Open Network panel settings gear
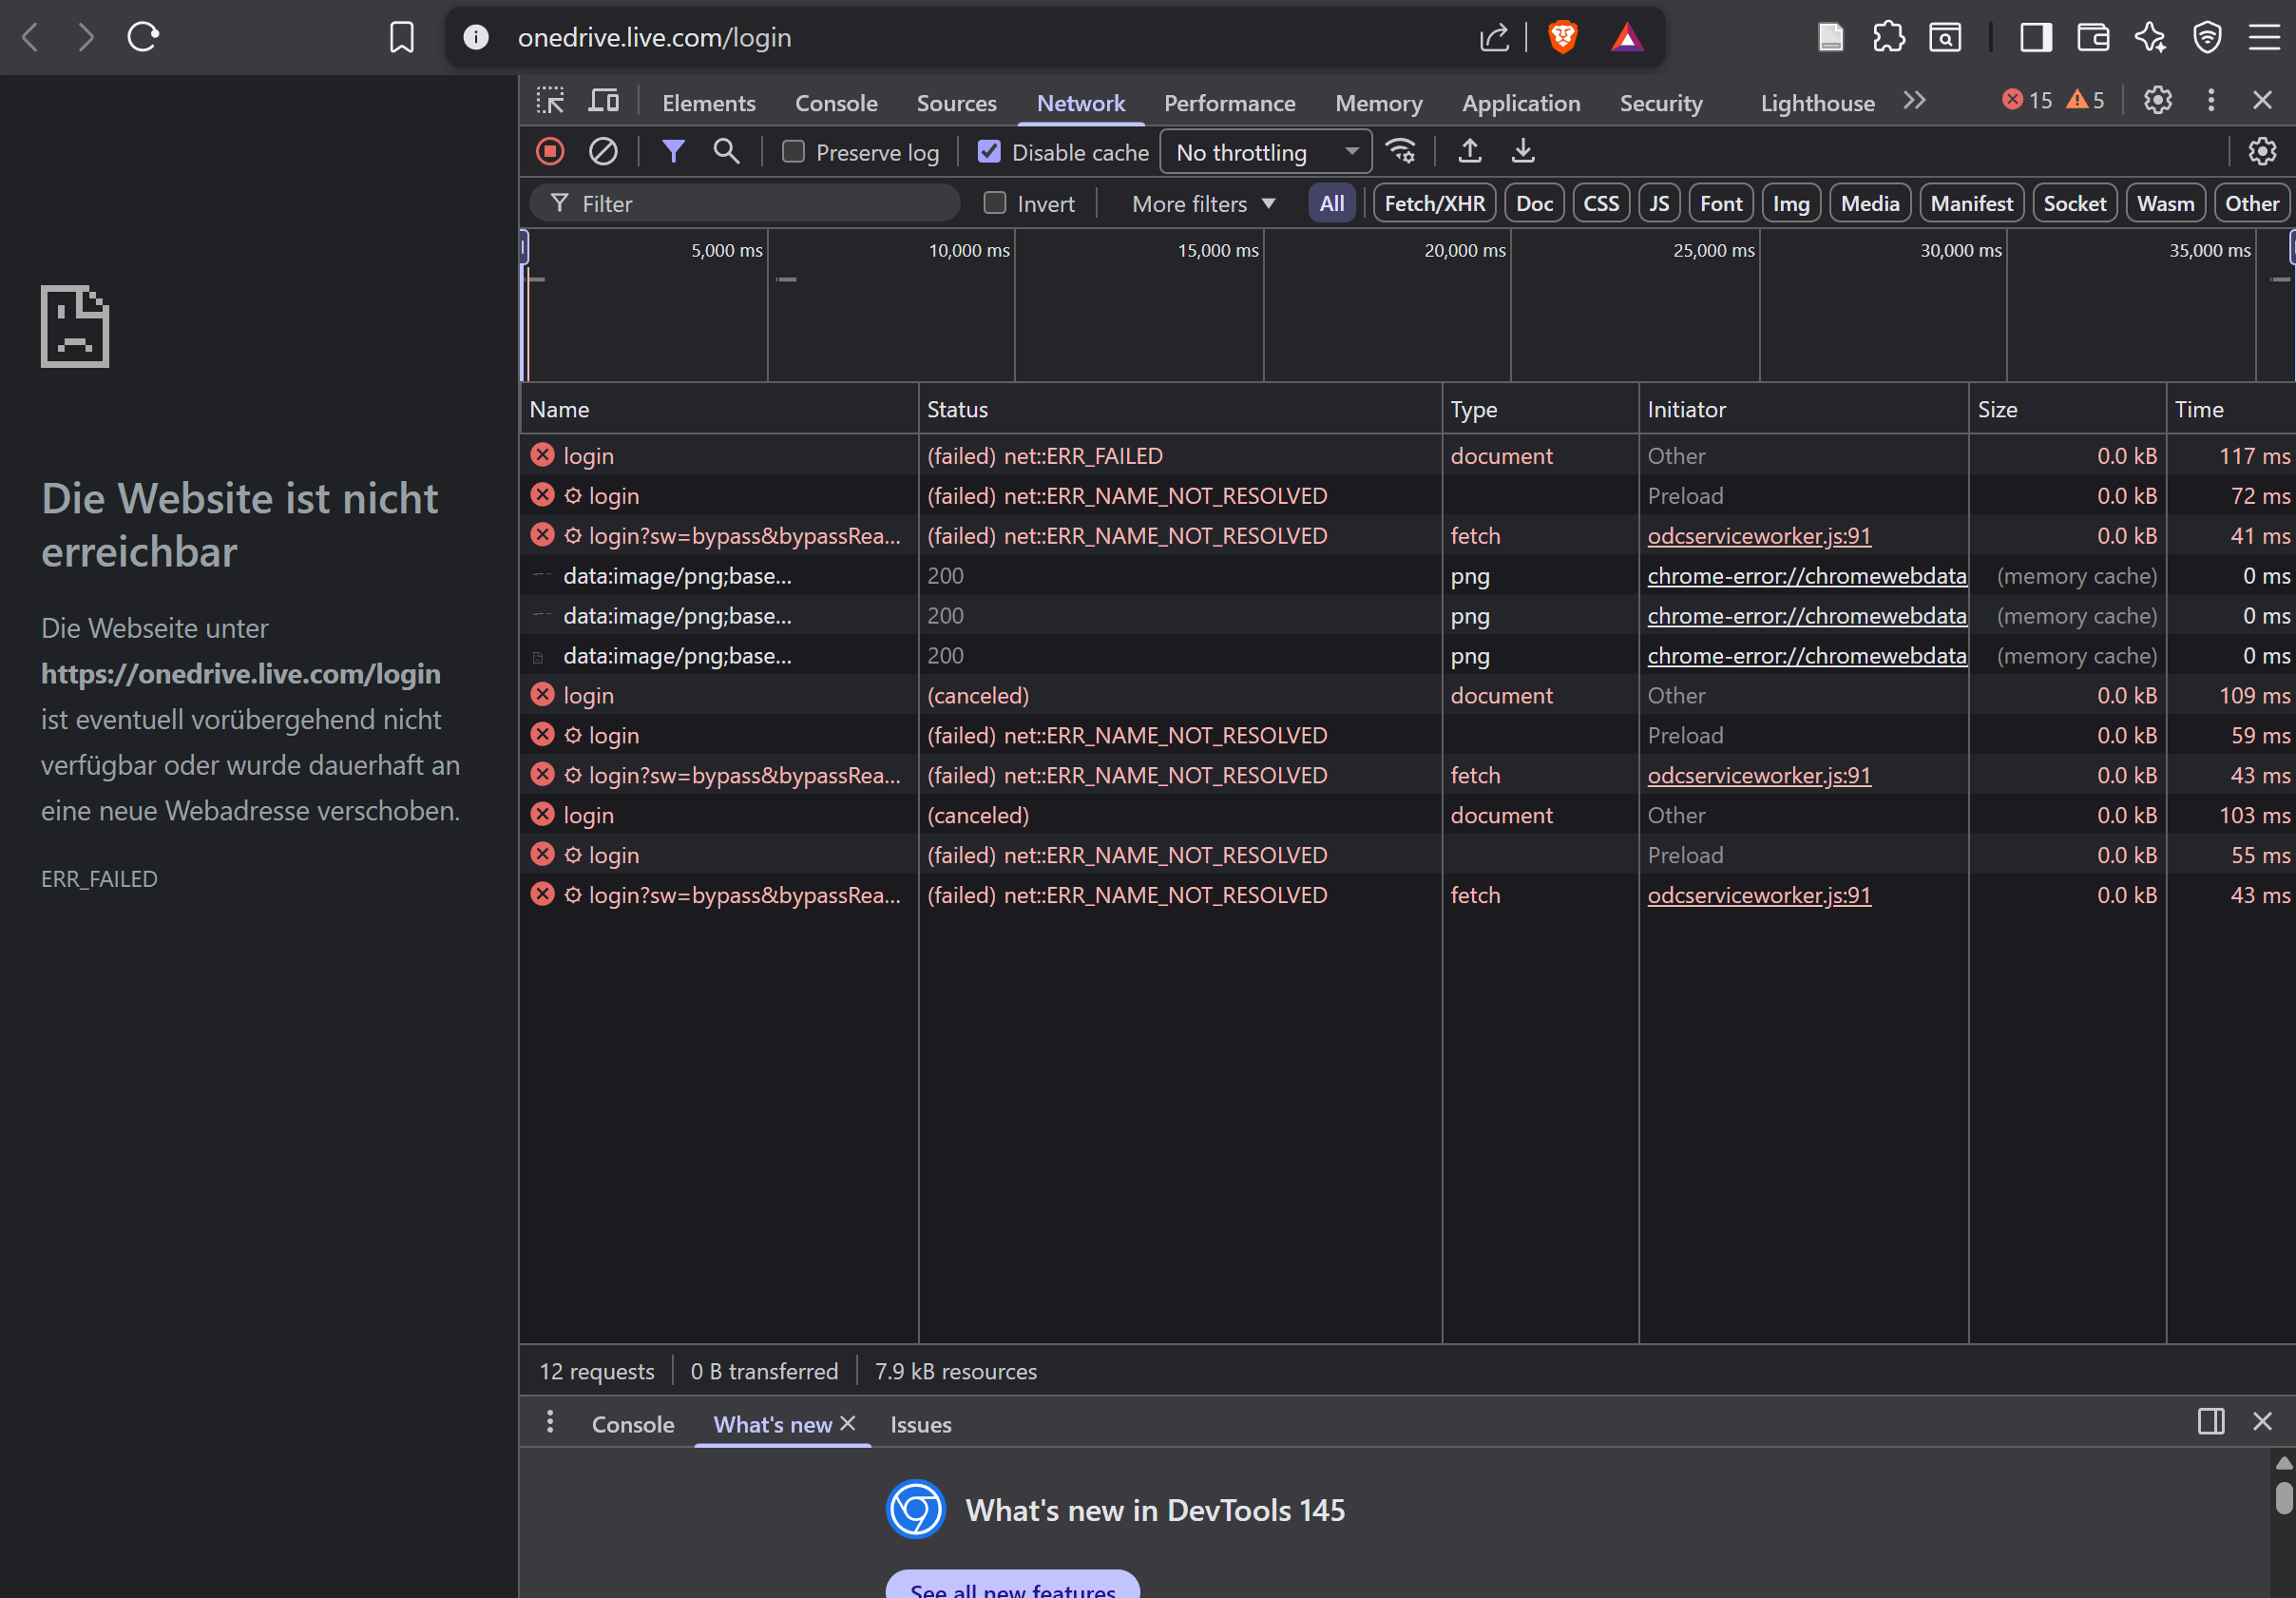This screenshot has height=1598, width=2296. click(x=2262, y=151)
